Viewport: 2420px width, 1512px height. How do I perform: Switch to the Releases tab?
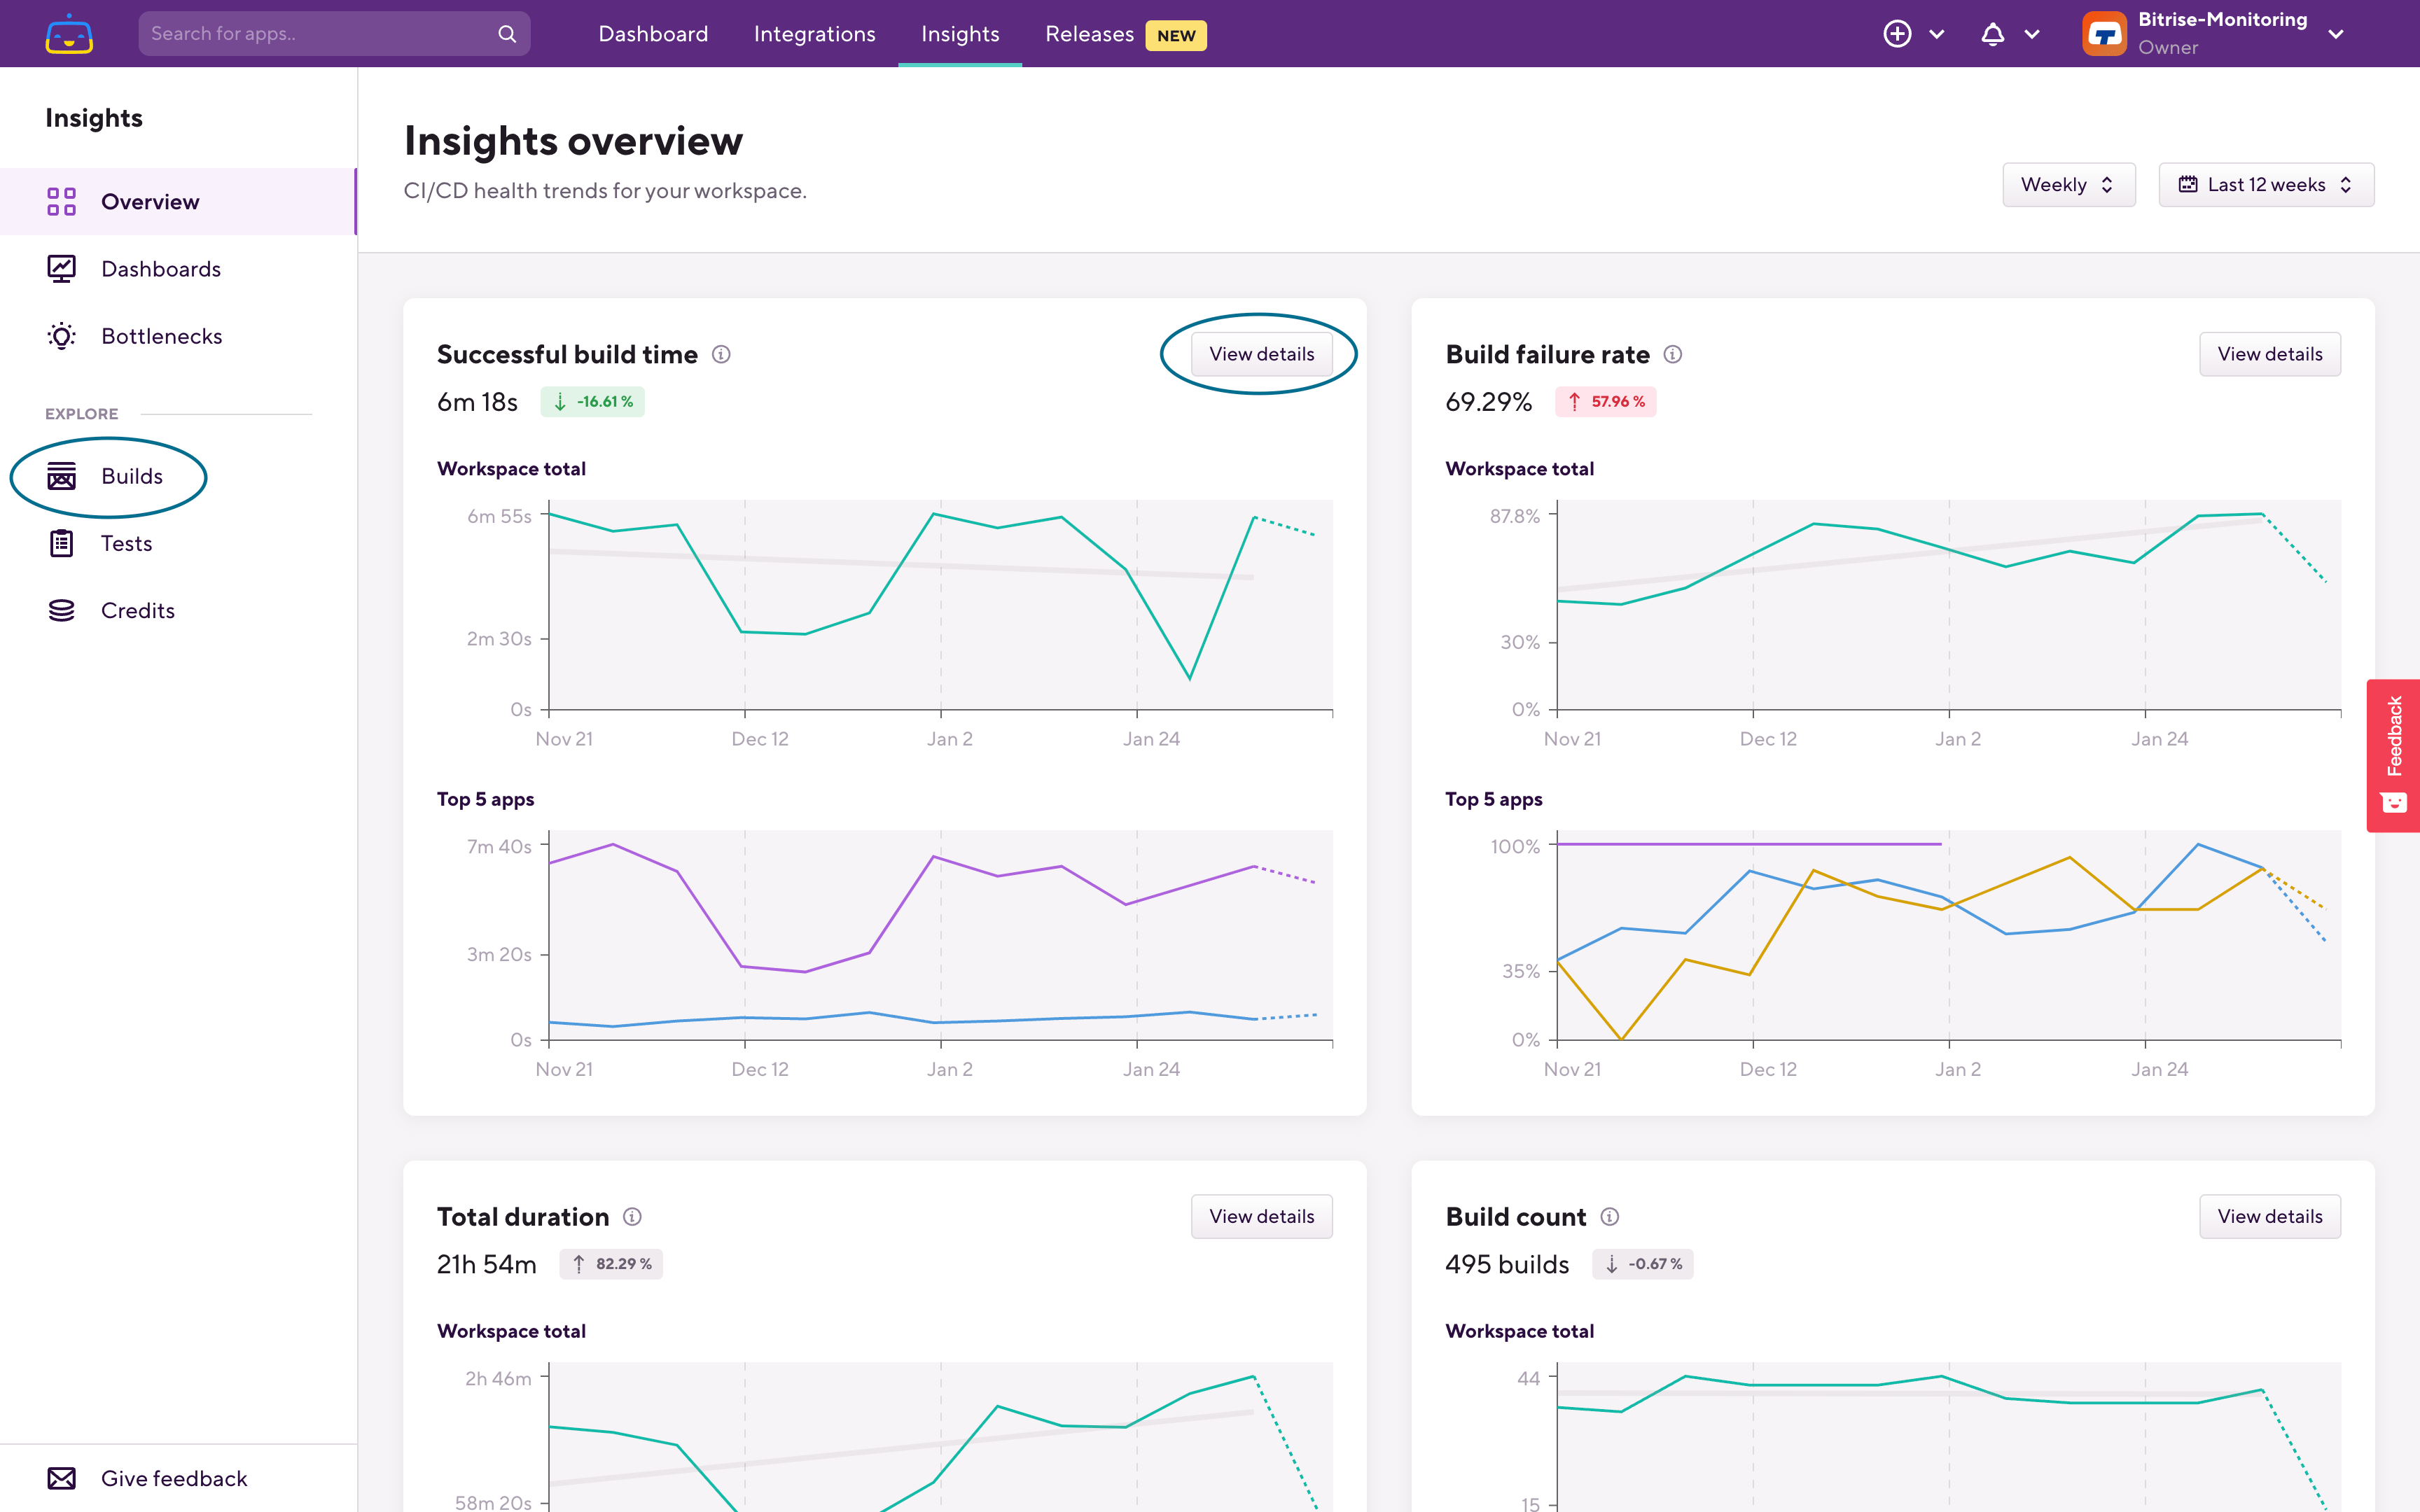tap(1090, 34)
